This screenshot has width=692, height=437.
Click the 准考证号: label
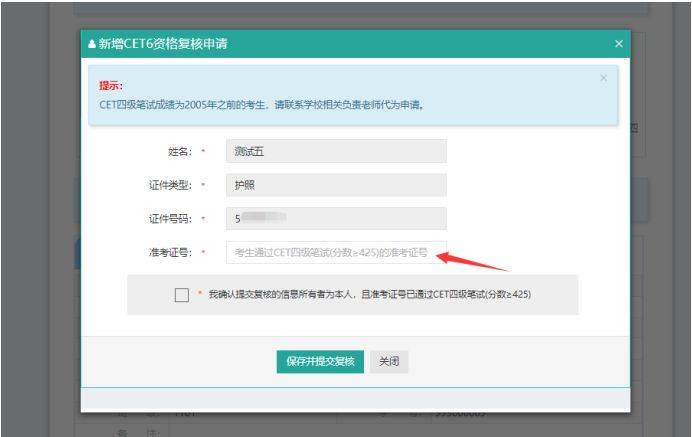point(170,252)
